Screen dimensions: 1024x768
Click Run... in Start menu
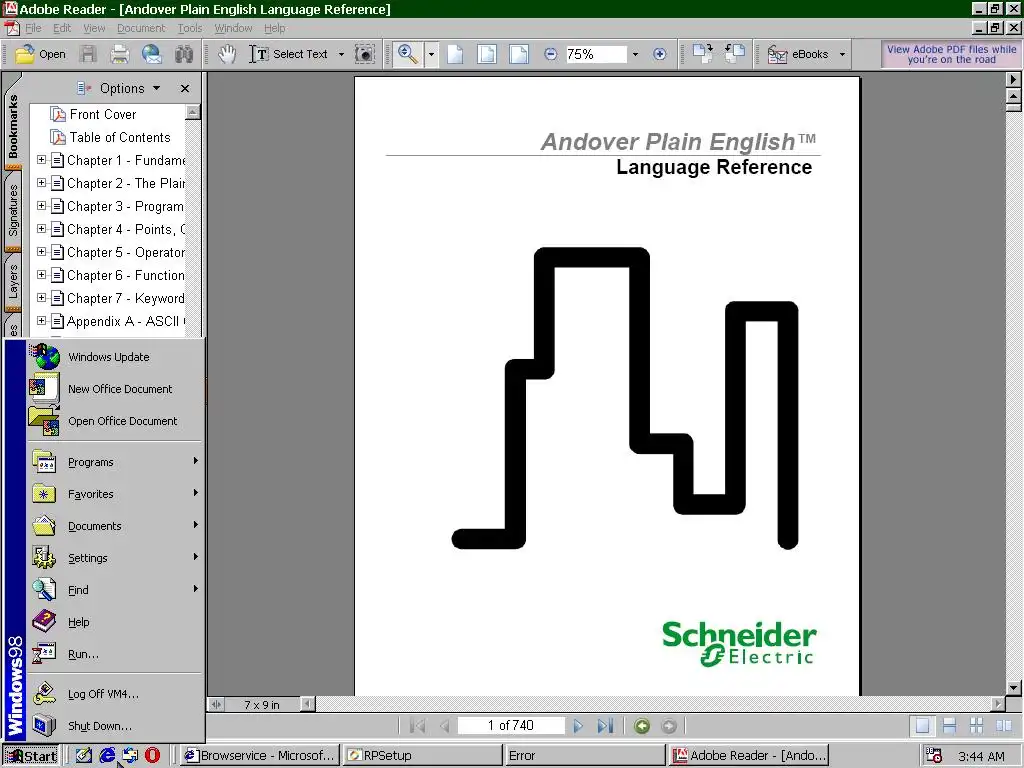pos(115,654)
